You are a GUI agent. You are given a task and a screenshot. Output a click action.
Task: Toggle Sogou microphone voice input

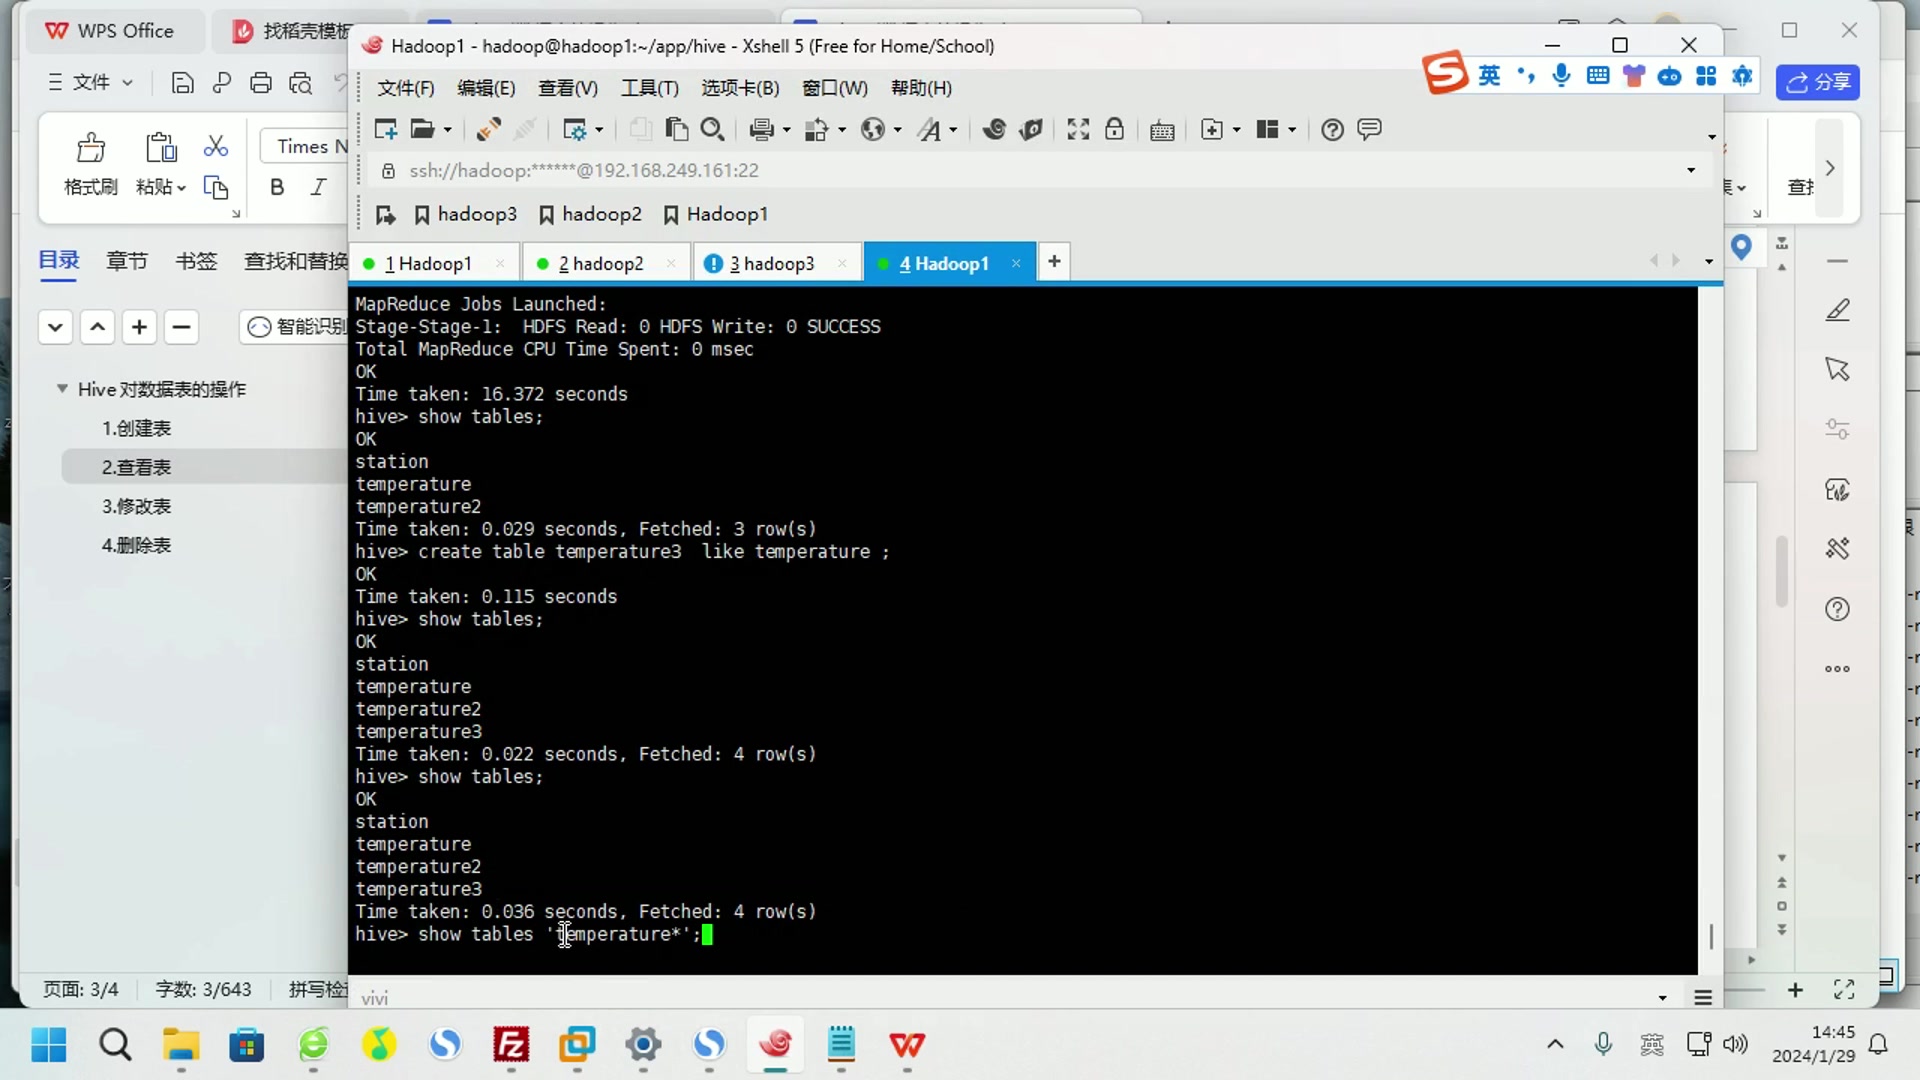click(1561, 76)
